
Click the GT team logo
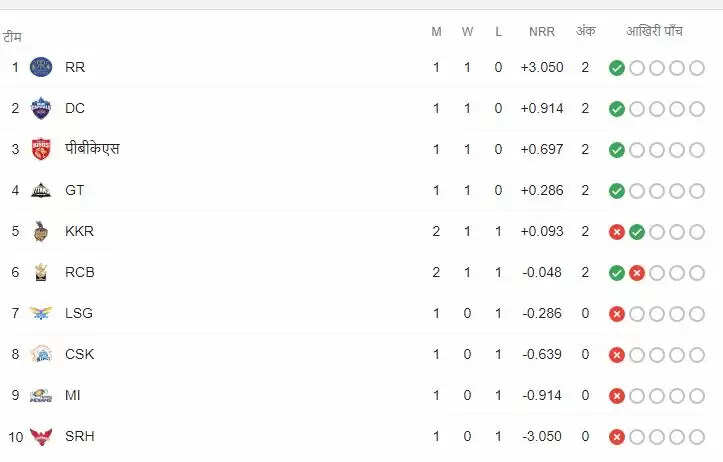pos(41,190)
